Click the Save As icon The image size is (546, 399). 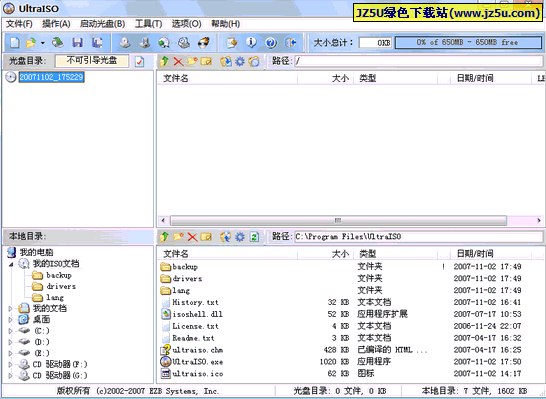click(x=97, y=42)
